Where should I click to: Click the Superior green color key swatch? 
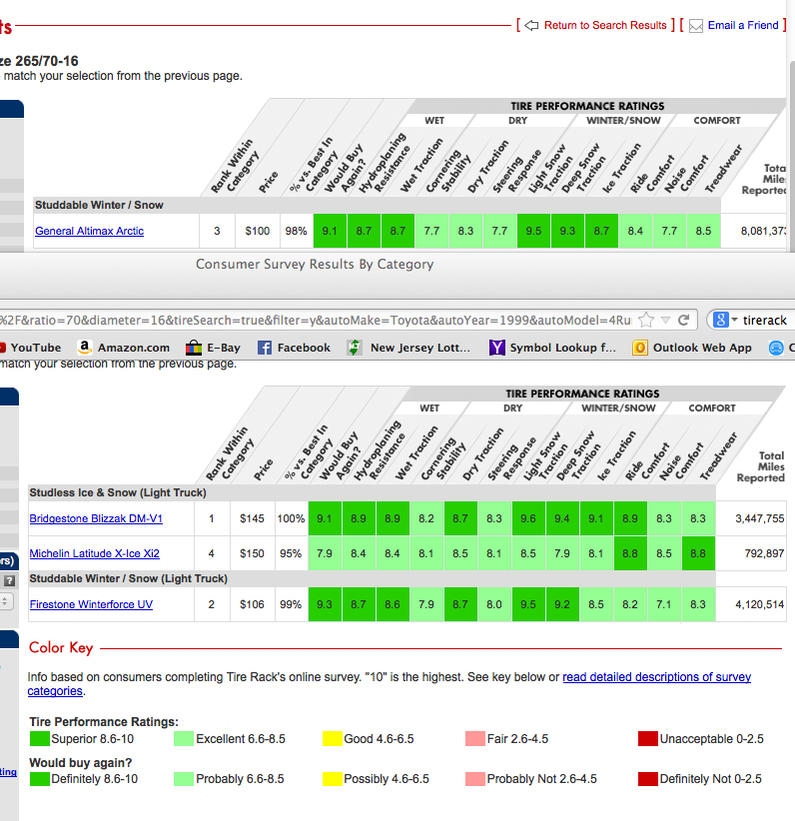point(39,739)
